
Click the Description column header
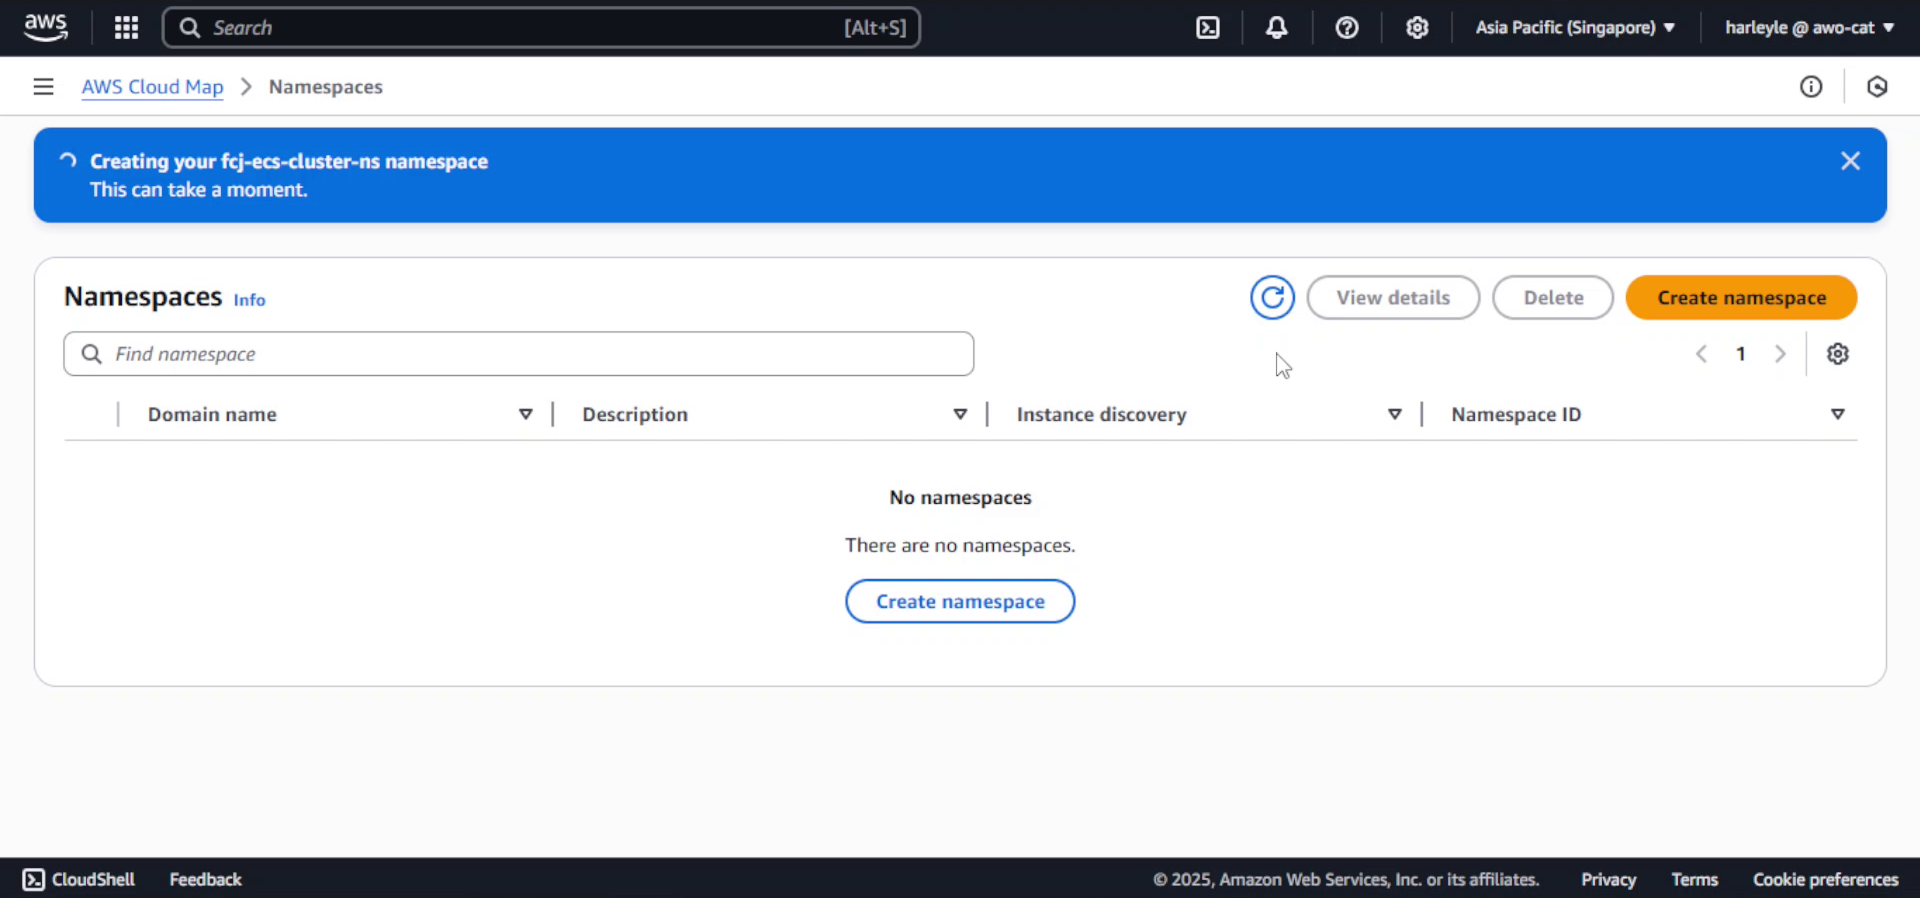point(635,415)
